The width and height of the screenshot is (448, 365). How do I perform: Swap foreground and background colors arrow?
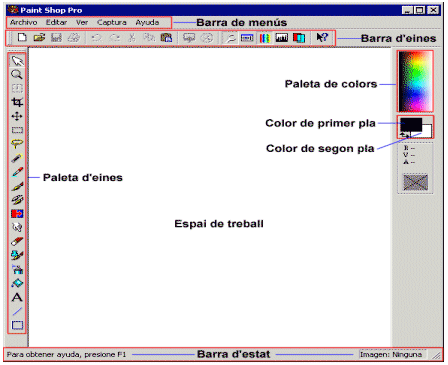coord(404,135)
